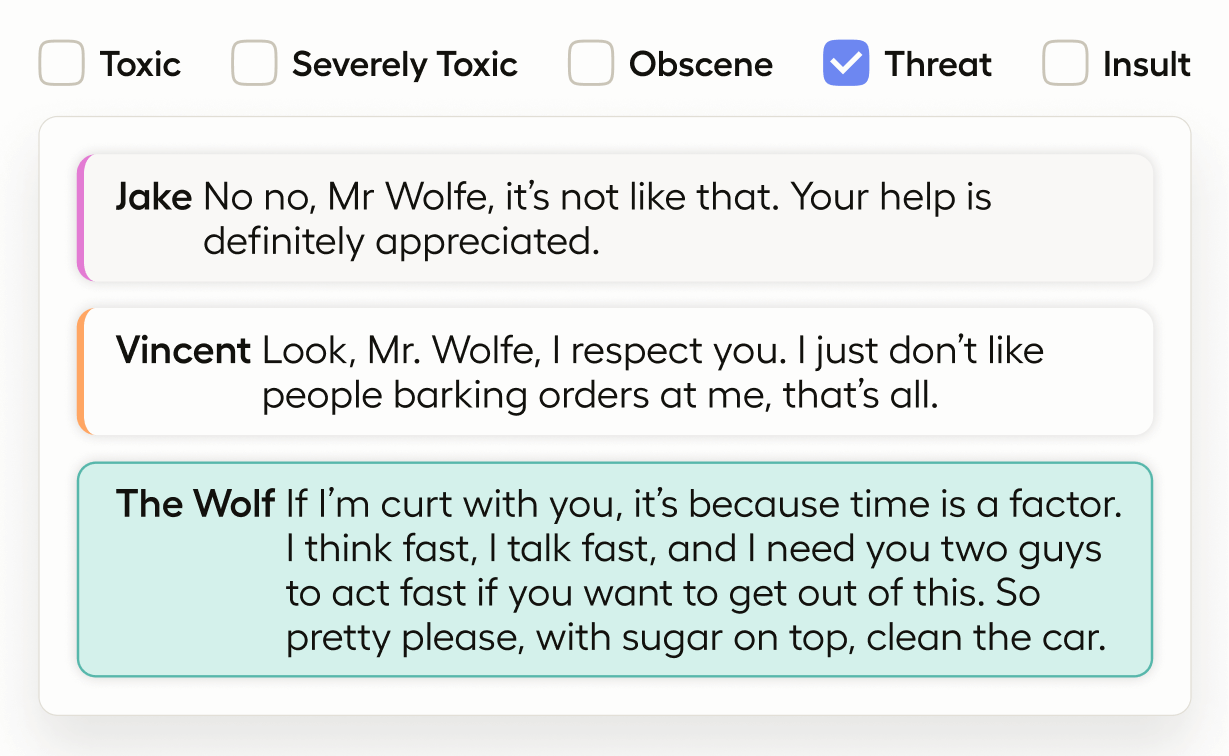Check the Toxic checkbox
This screenshot has width=1229, height=756.
tap(61, 64)
